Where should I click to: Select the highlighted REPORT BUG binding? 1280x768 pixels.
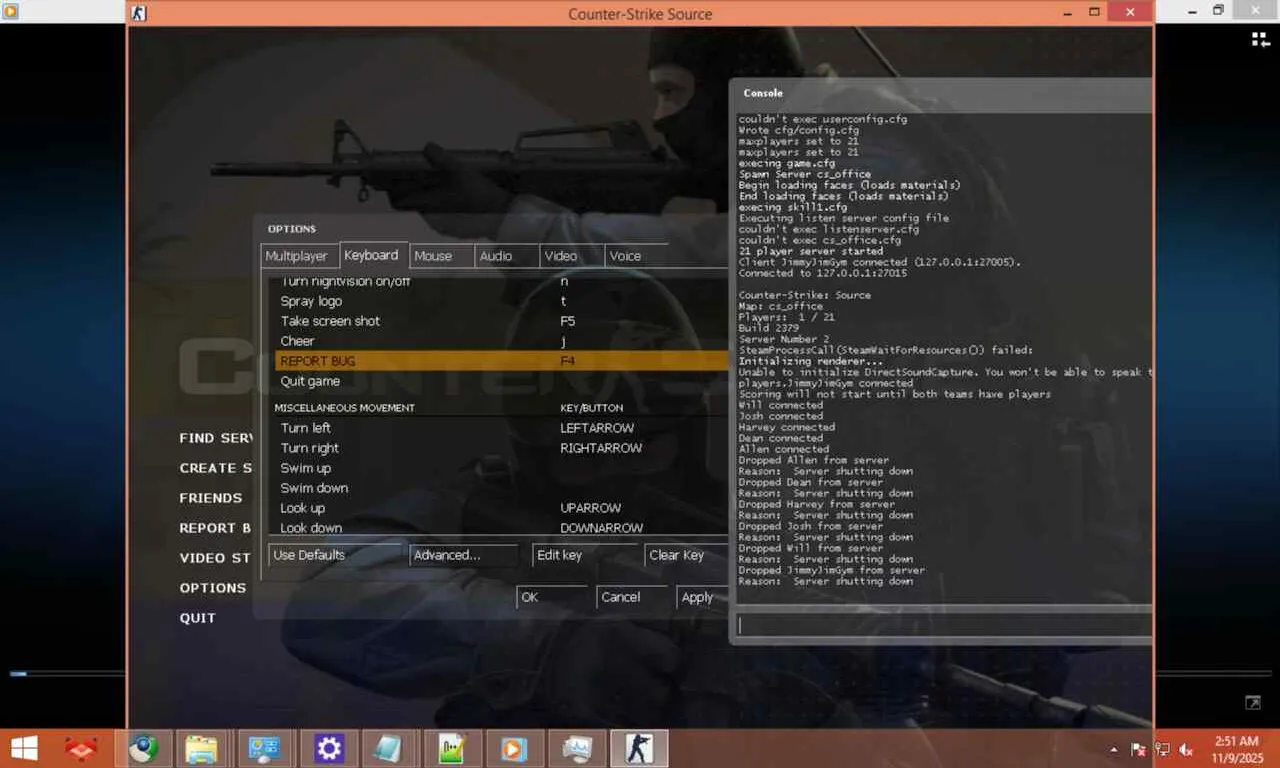[501, 361]
